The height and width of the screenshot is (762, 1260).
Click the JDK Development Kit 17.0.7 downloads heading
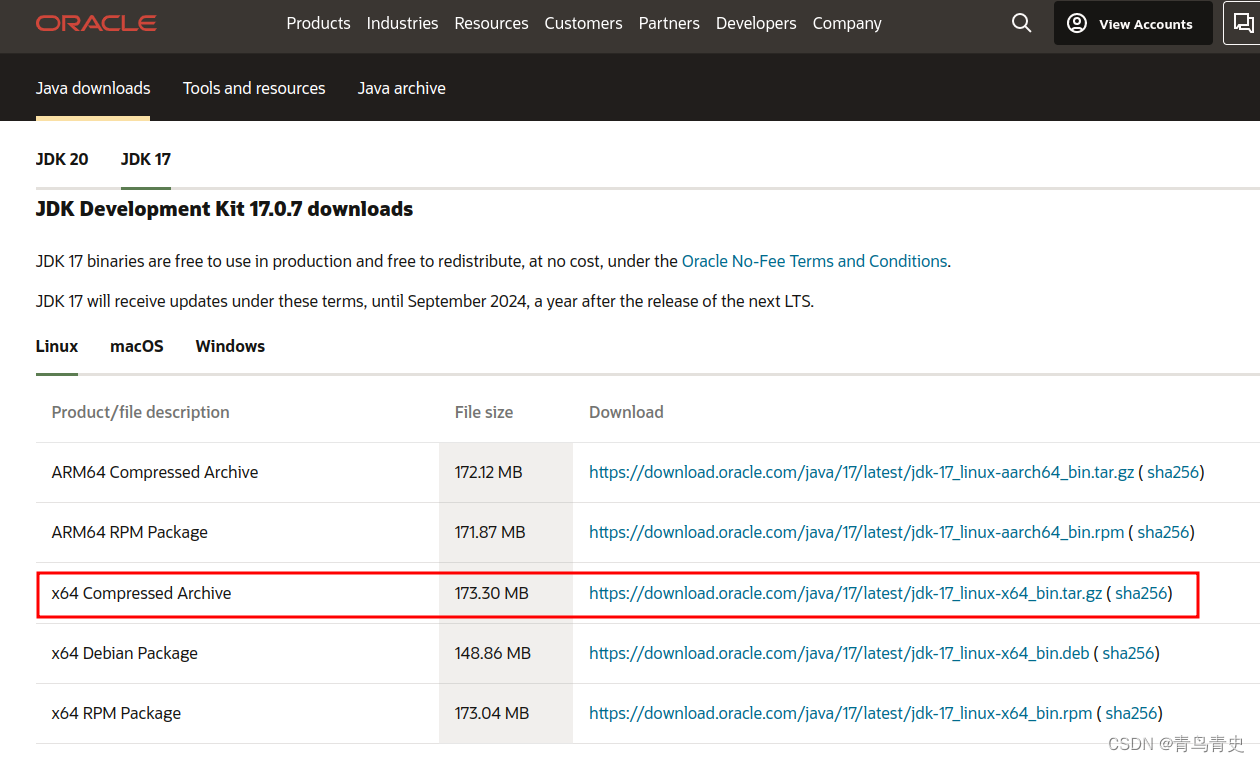[225, 209]
